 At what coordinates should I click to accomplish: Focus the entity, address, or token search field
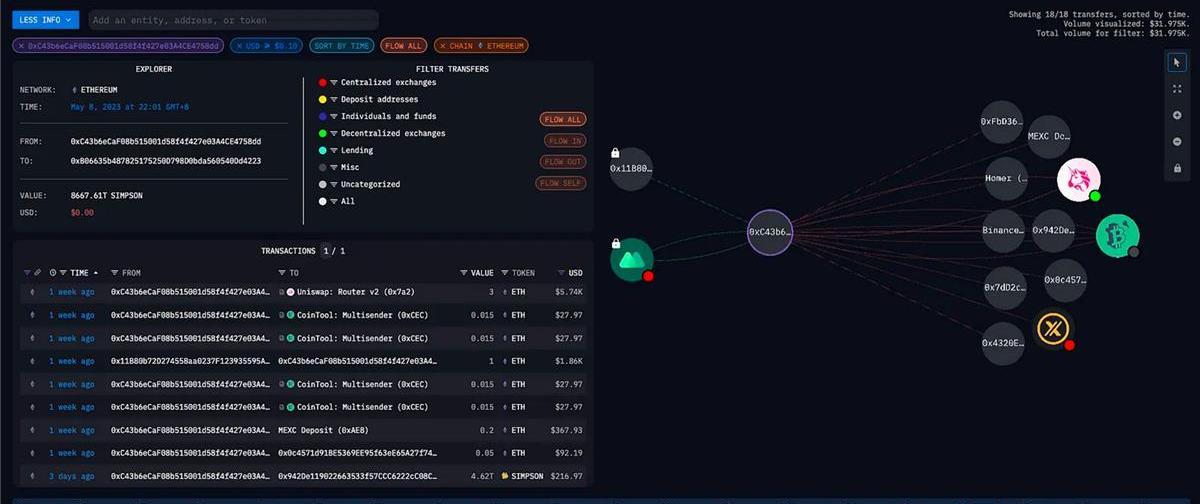point(230,20)
